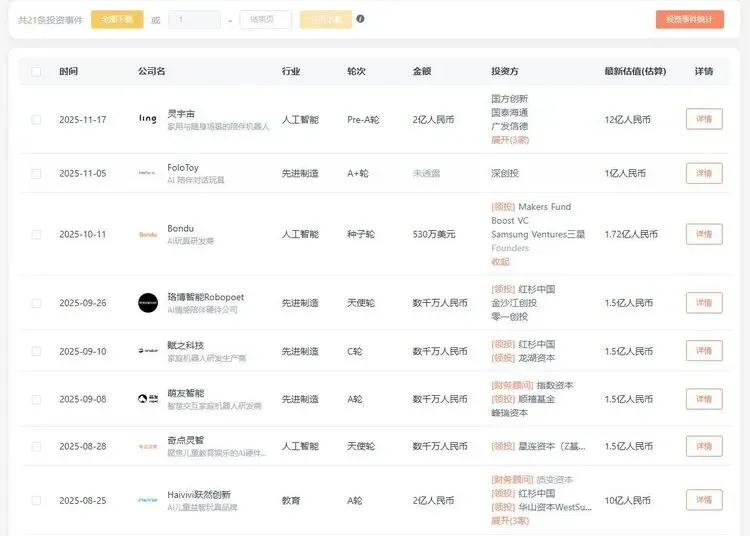Screen dimensions: 750x536
Task: Click the 最新估值(估算) column header
Action: tap(635, 71)
